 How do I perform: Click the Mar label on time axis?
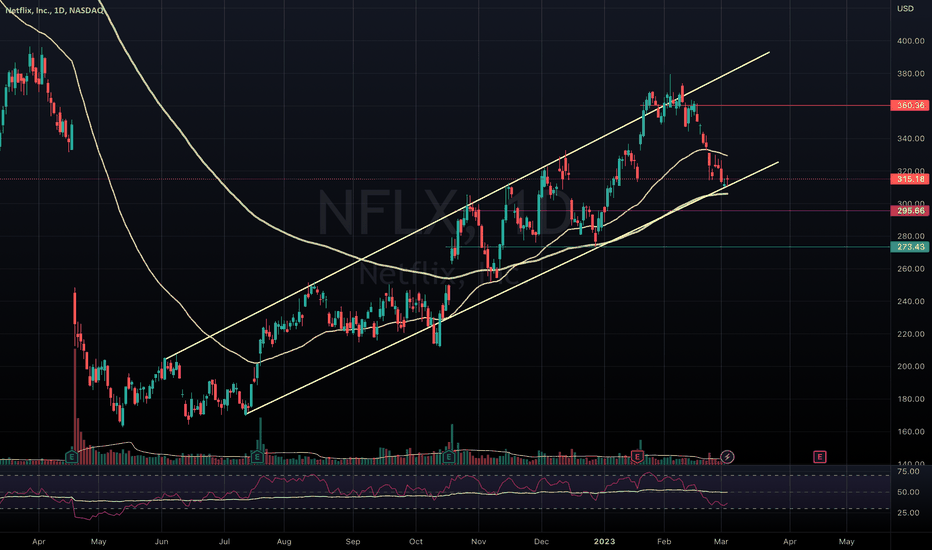coord(721,541)
